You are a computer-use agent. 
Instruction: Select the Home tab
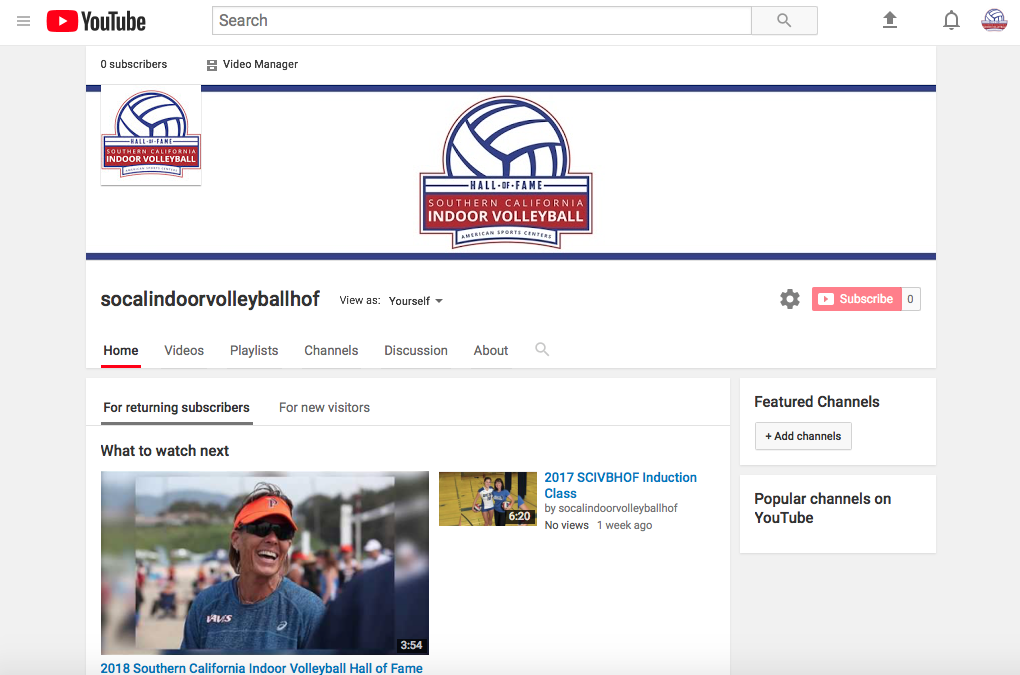[121, 351]
